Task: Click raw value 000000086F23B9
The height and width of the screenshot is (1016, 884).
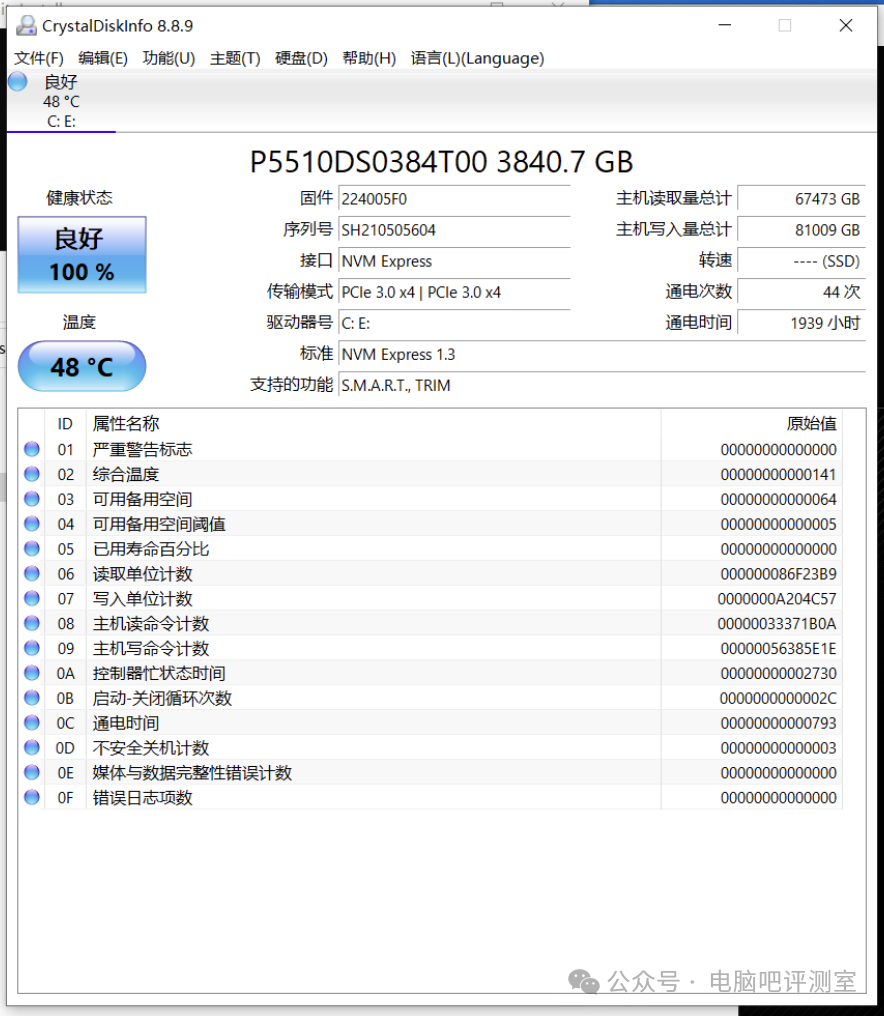Action: point(778,574)
